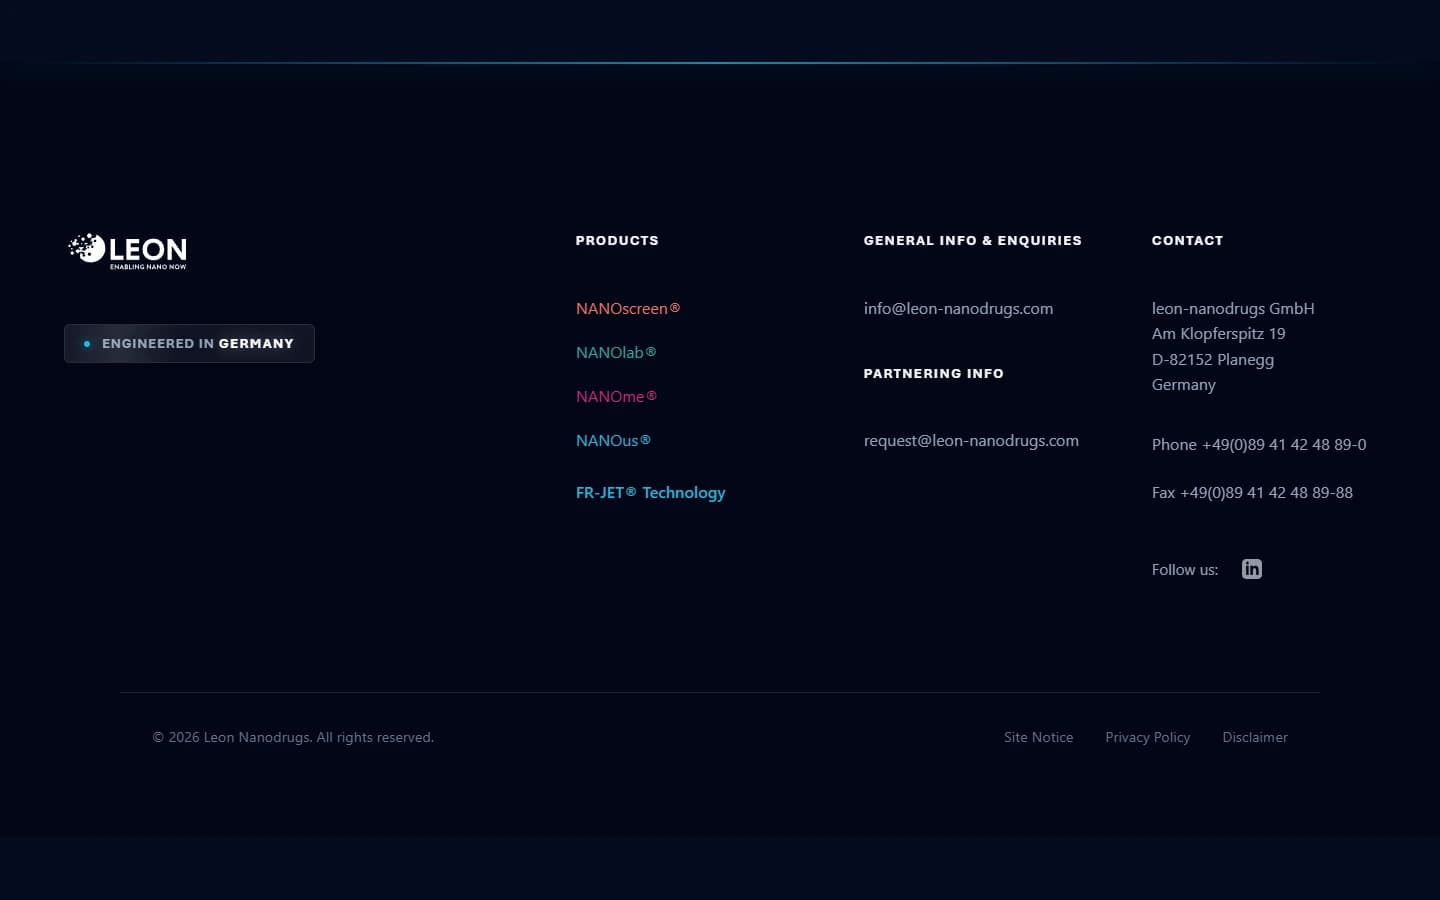Open the NANOscreen® product link
Screen dimensions: 1440x900
click(628, 308)
